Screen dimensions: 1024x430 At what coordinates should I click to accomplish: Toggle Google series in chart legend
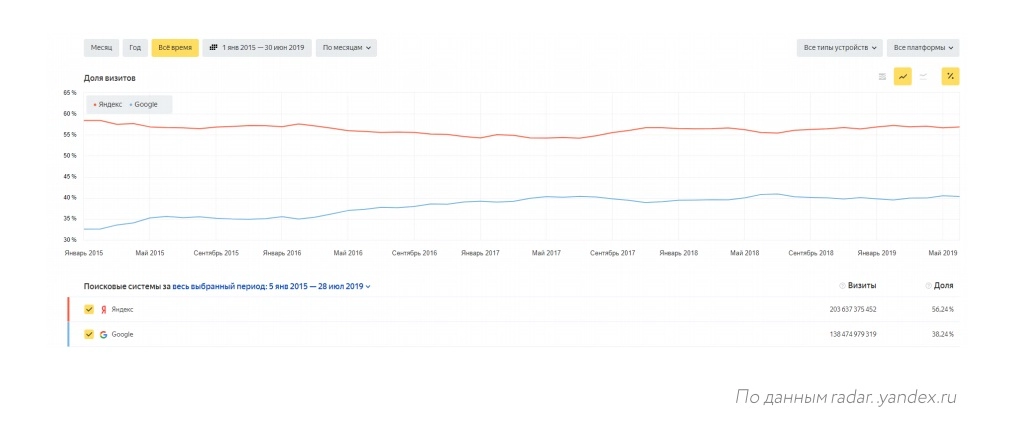tap(144, 105)
